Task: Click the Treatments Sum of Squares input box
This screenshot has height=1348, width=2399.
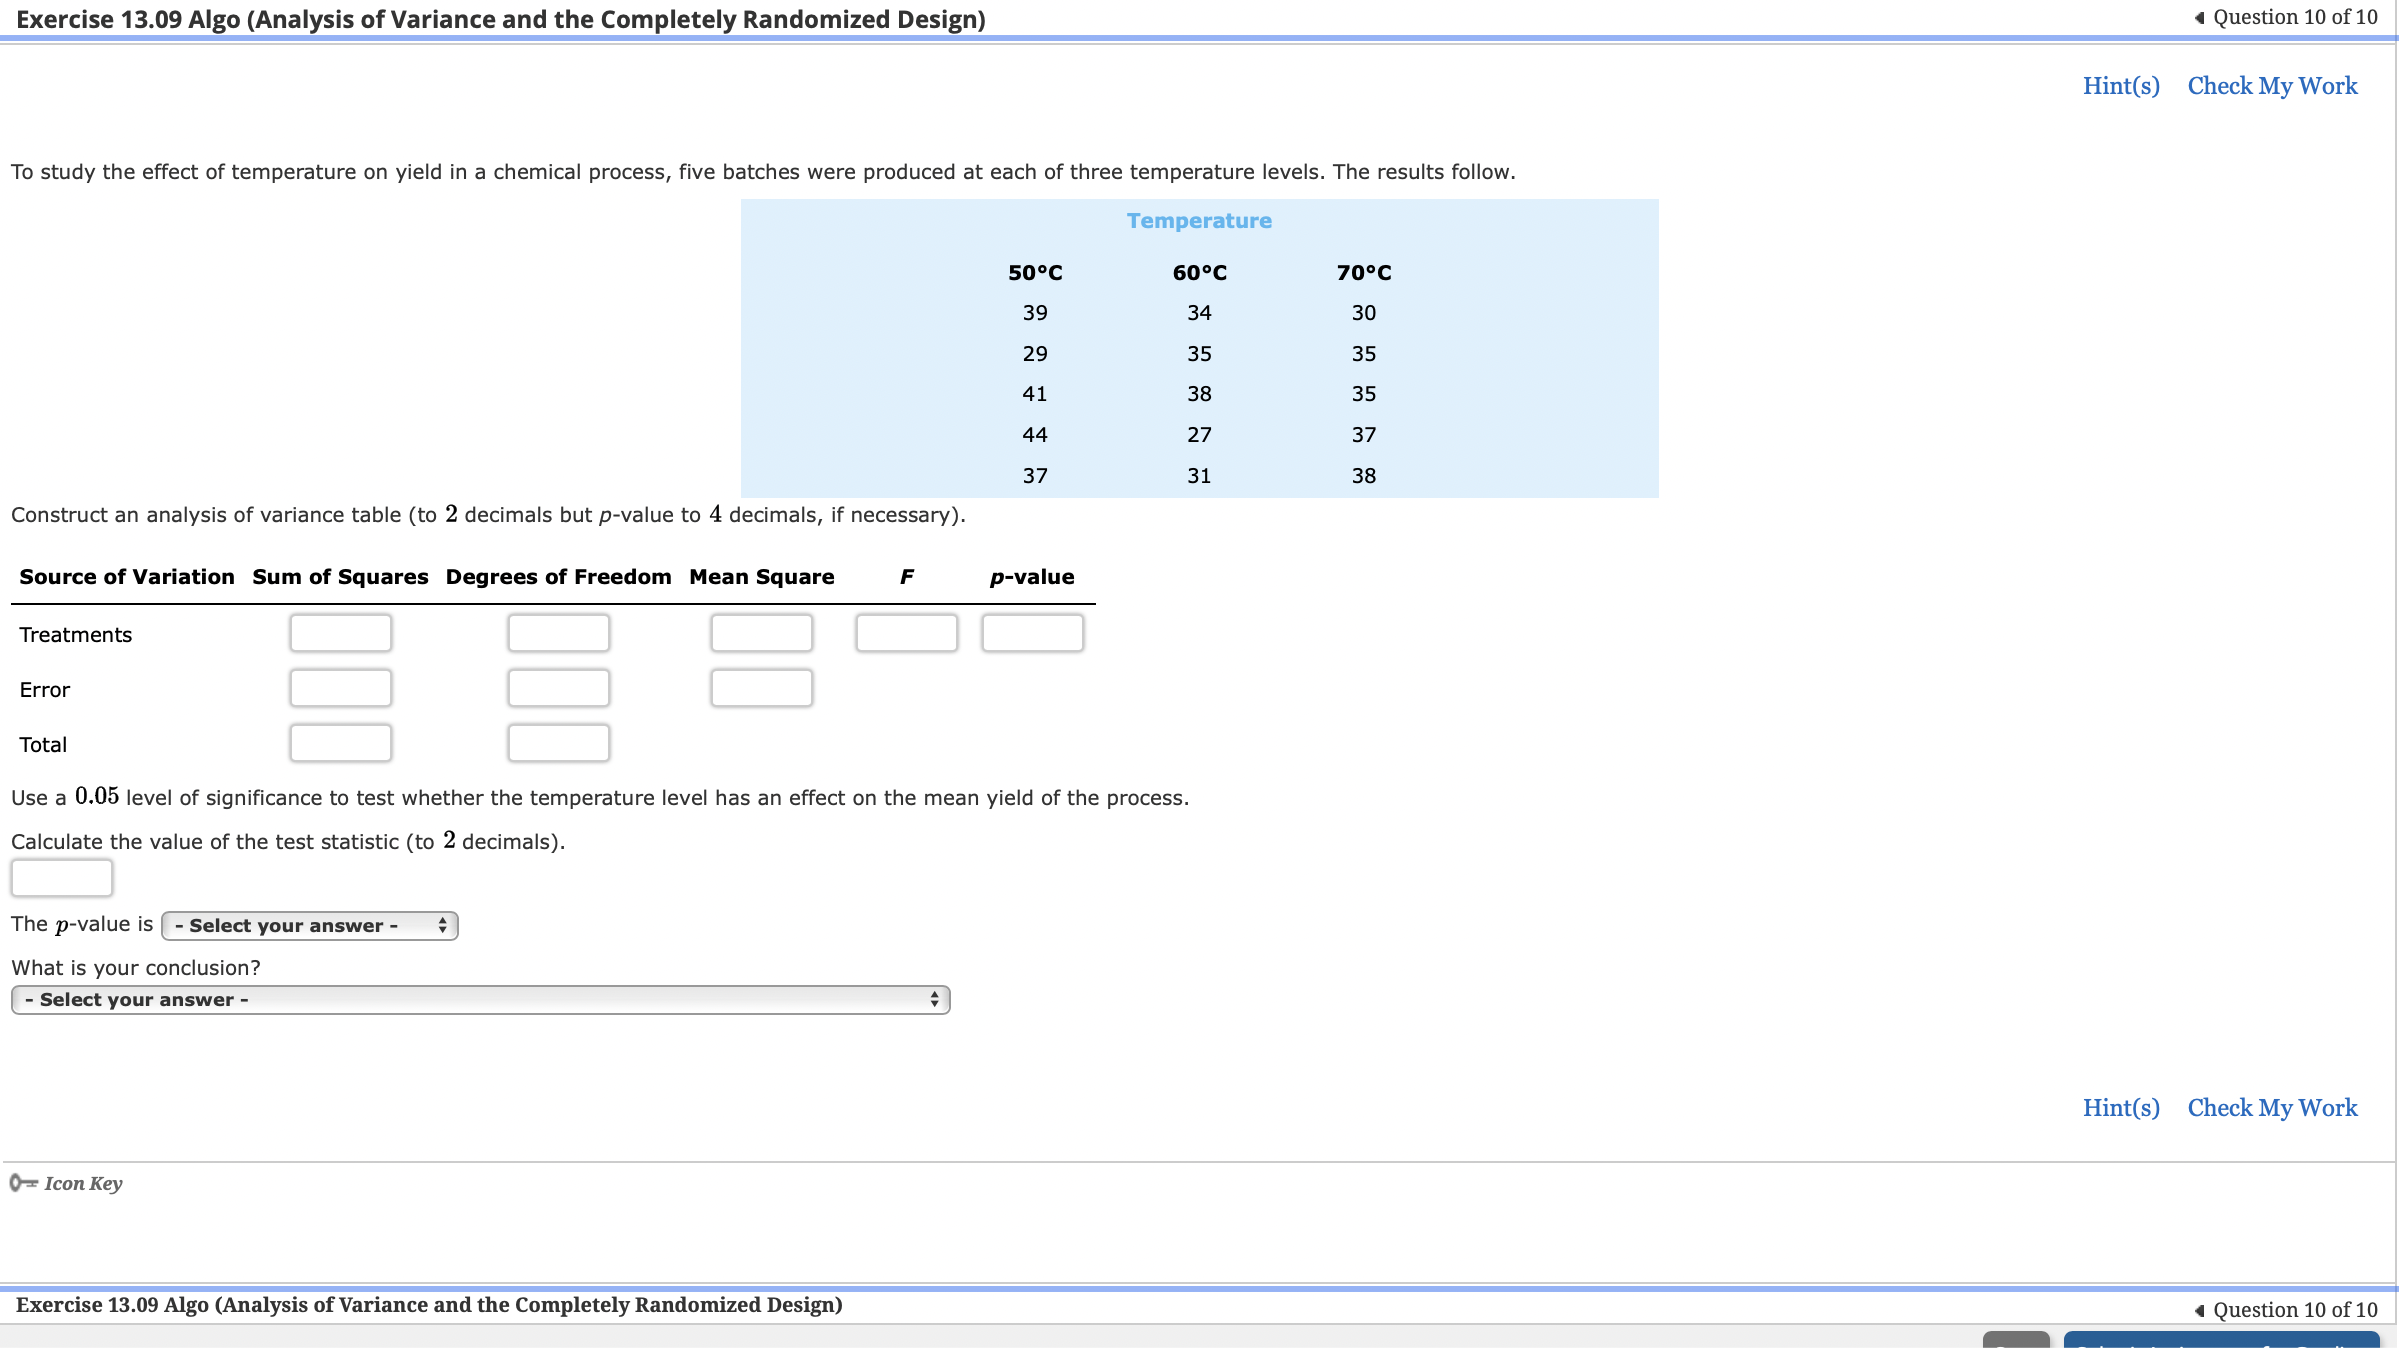Action: pyautogui.click(x=340, y=632)
